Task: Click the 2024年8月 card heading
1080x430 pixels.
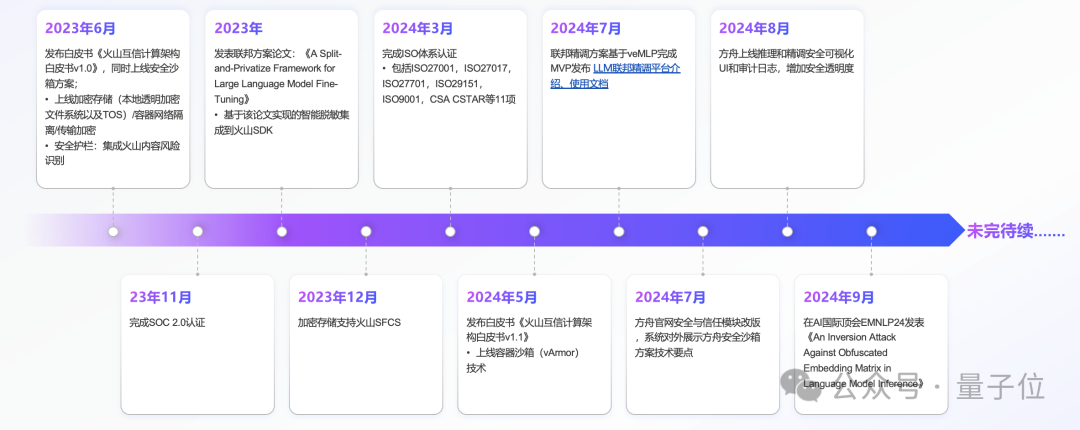Action: point(755,29)
